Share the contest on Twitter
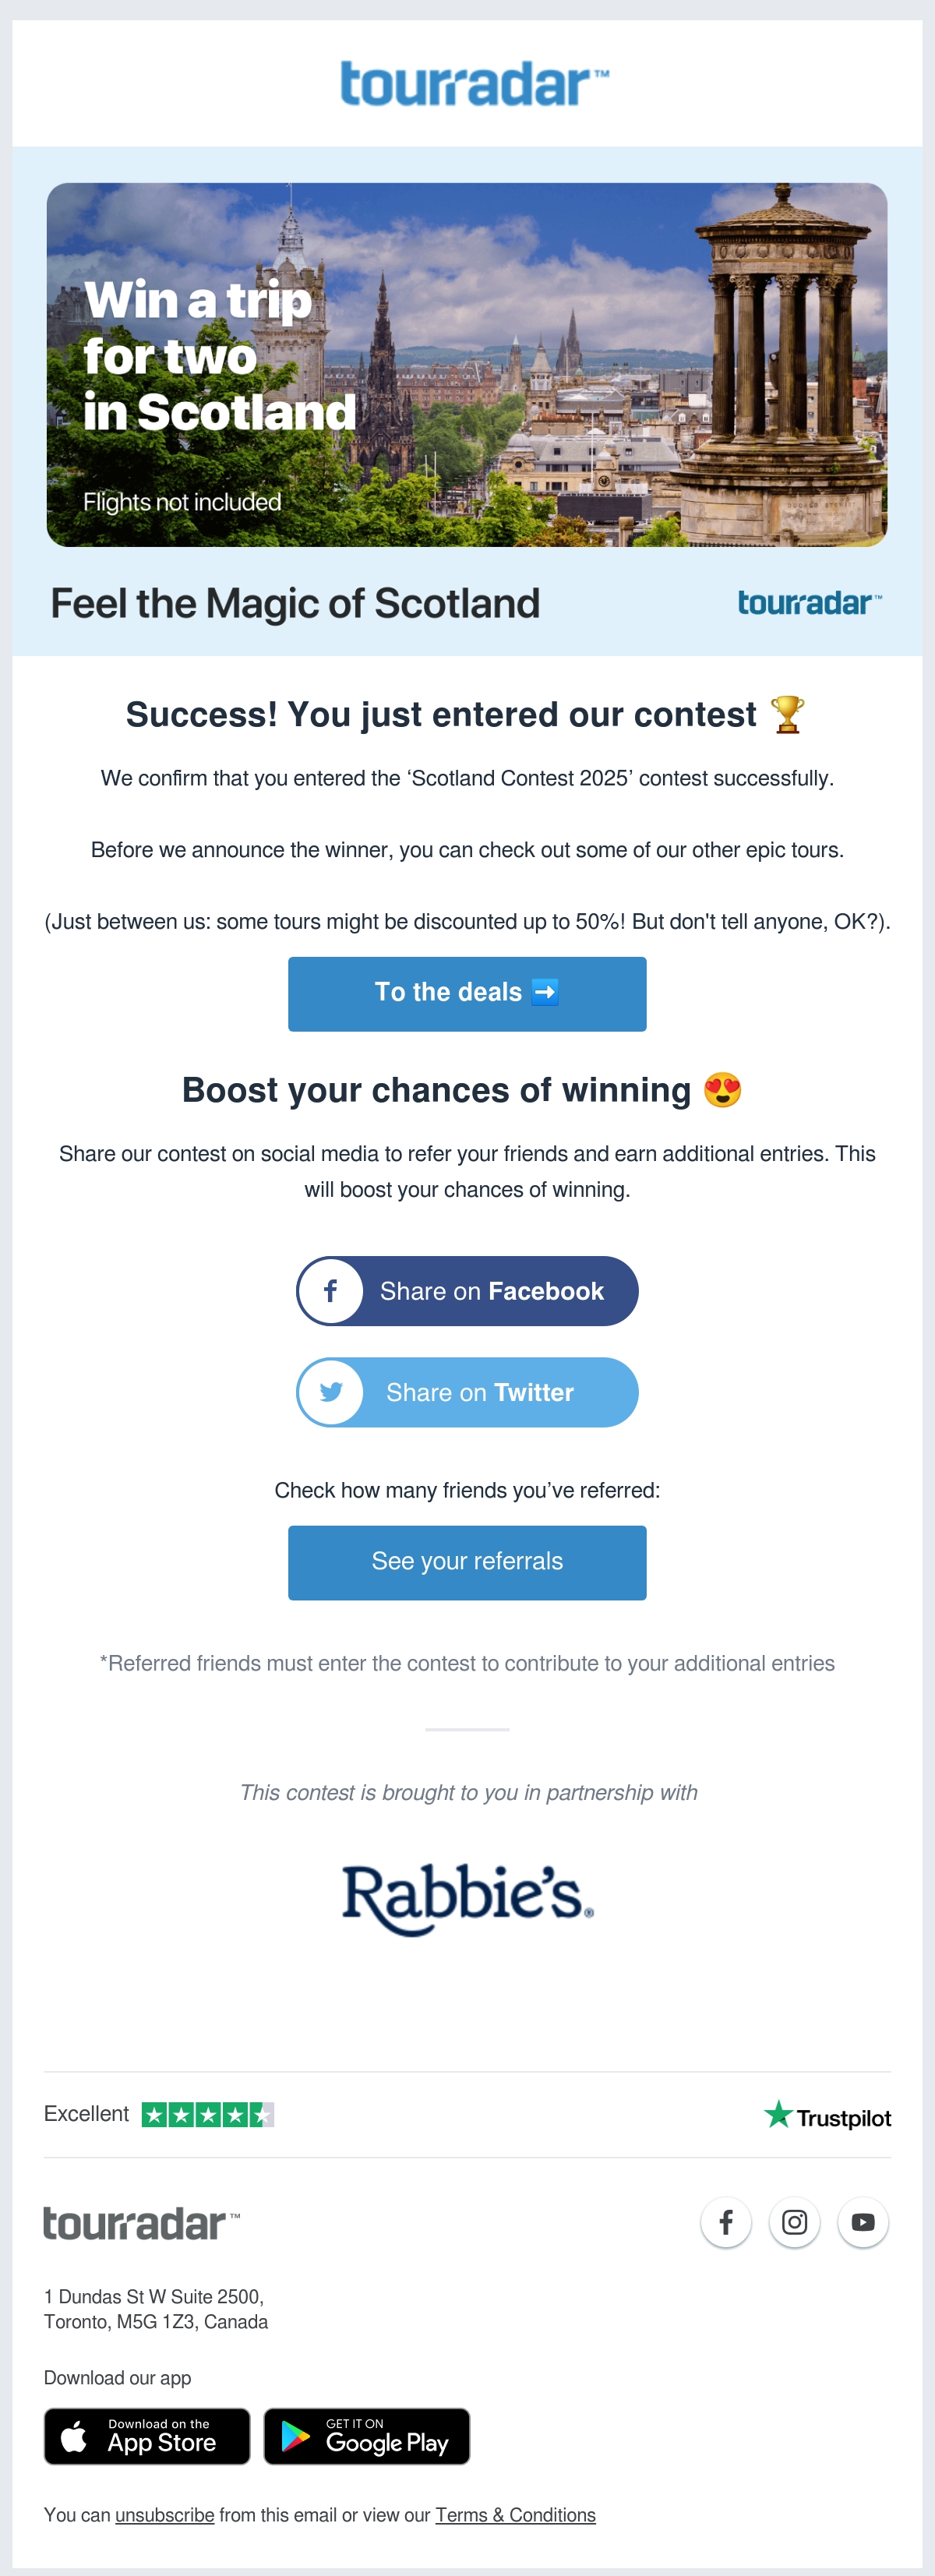 467,1391
